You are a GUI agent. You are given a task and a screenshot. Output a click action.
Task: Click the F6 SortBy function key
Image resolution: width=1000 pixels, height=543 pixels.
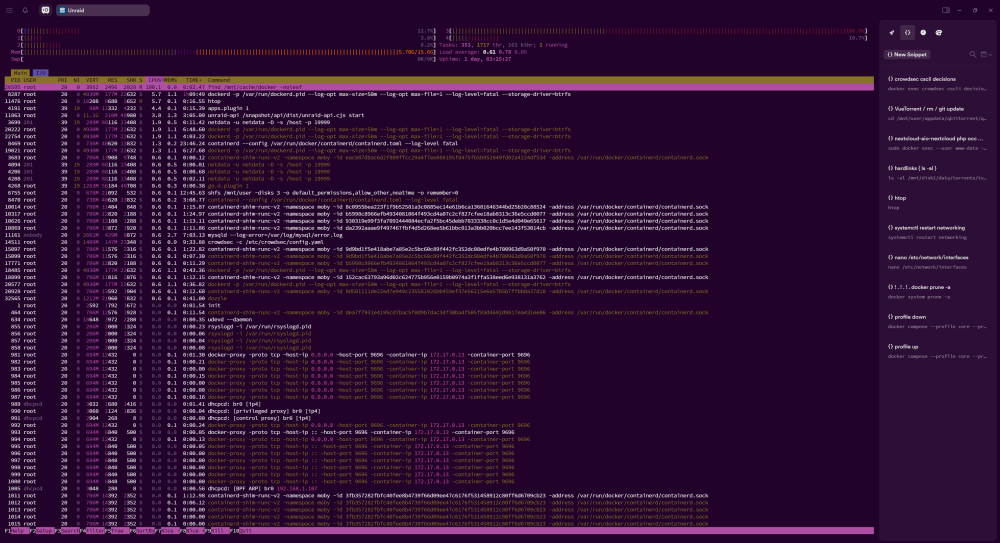(x=142, y=531)
